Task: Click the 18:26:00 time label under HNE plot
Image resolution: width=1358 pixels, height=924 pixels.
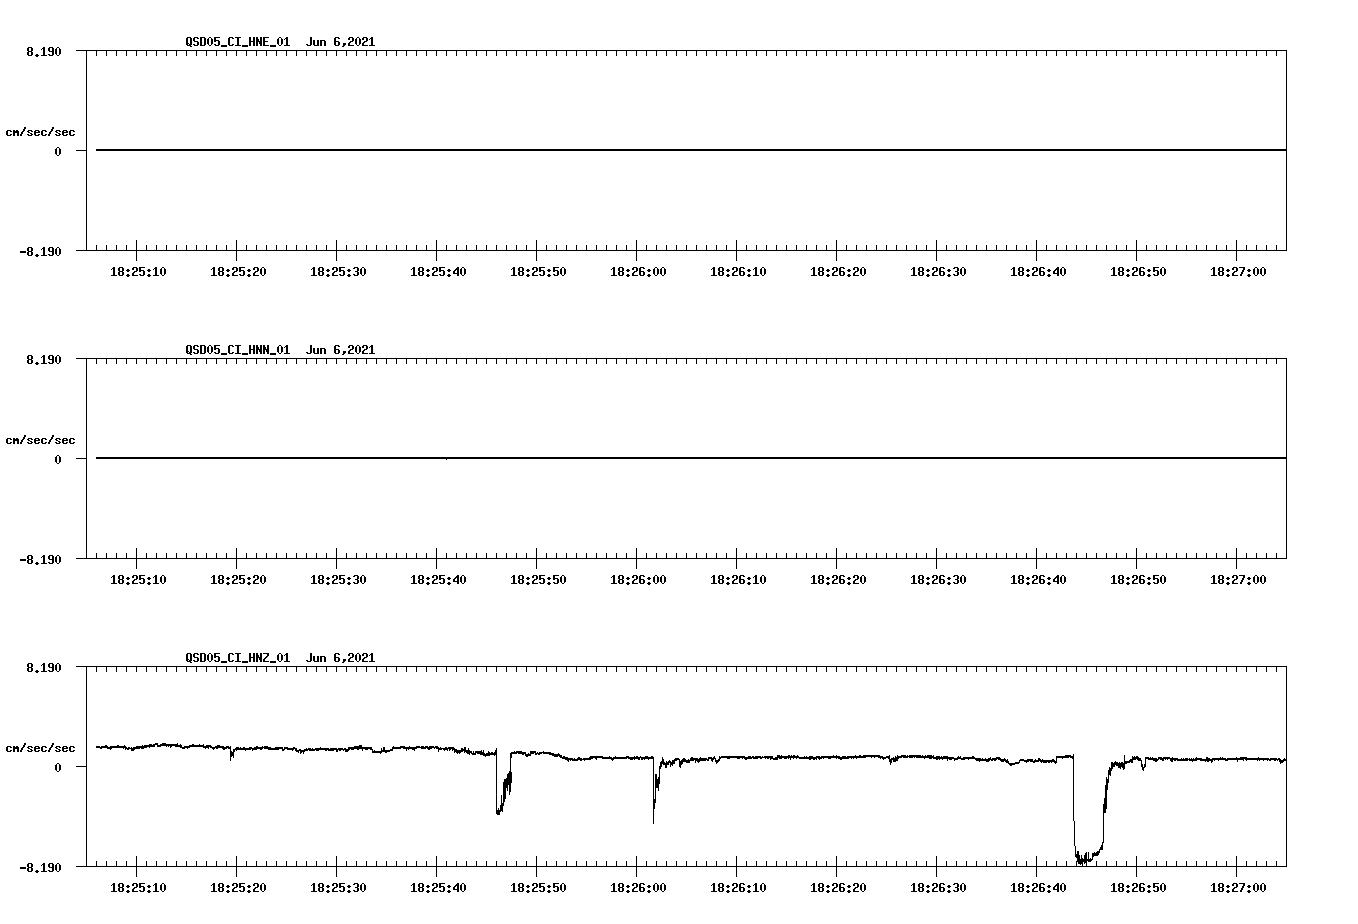Action: (x=638, y=271)
